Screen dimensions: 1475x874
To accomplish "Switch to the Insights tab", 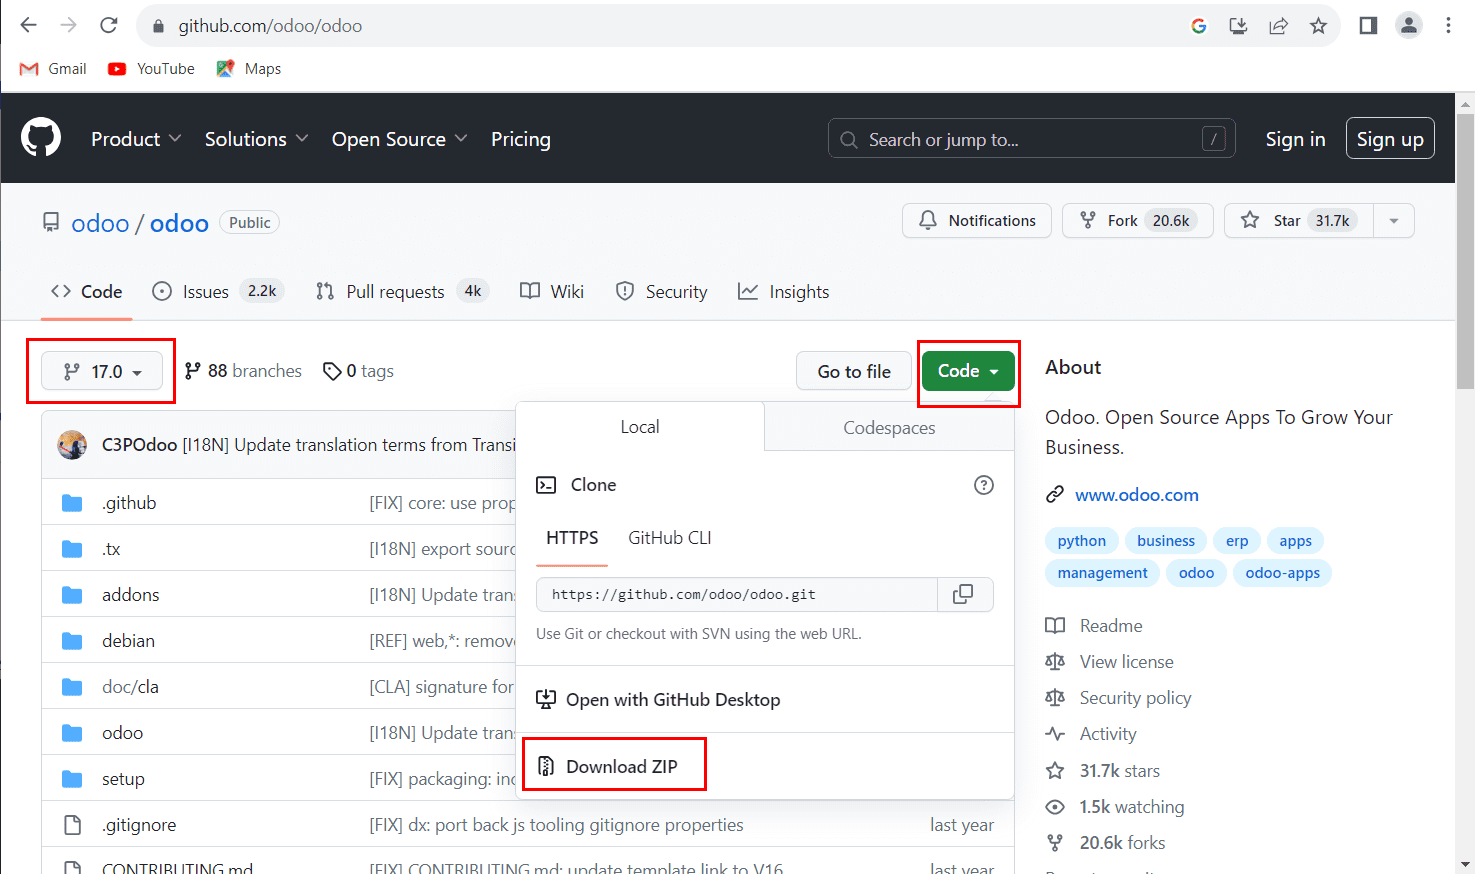I will coord(784,292).
